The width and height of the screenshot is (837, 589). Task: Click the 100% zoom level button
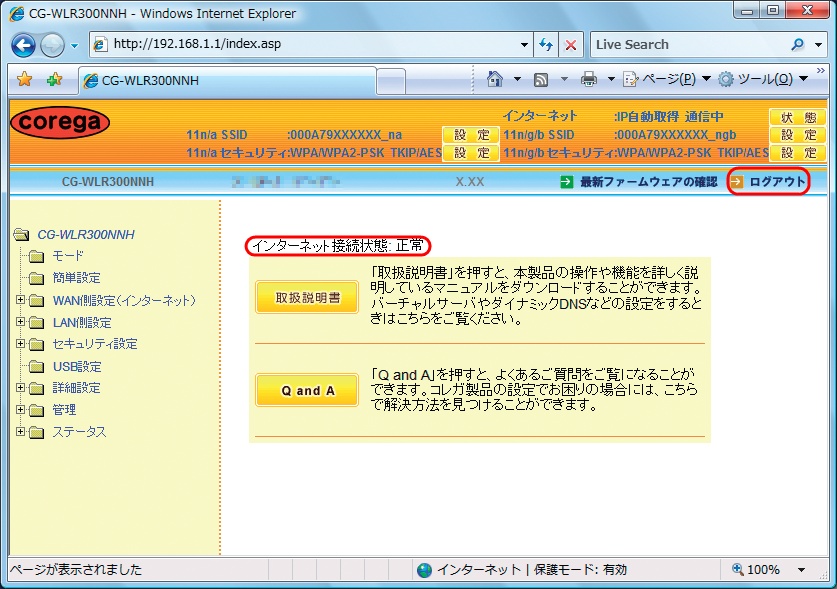coord(756,569)
